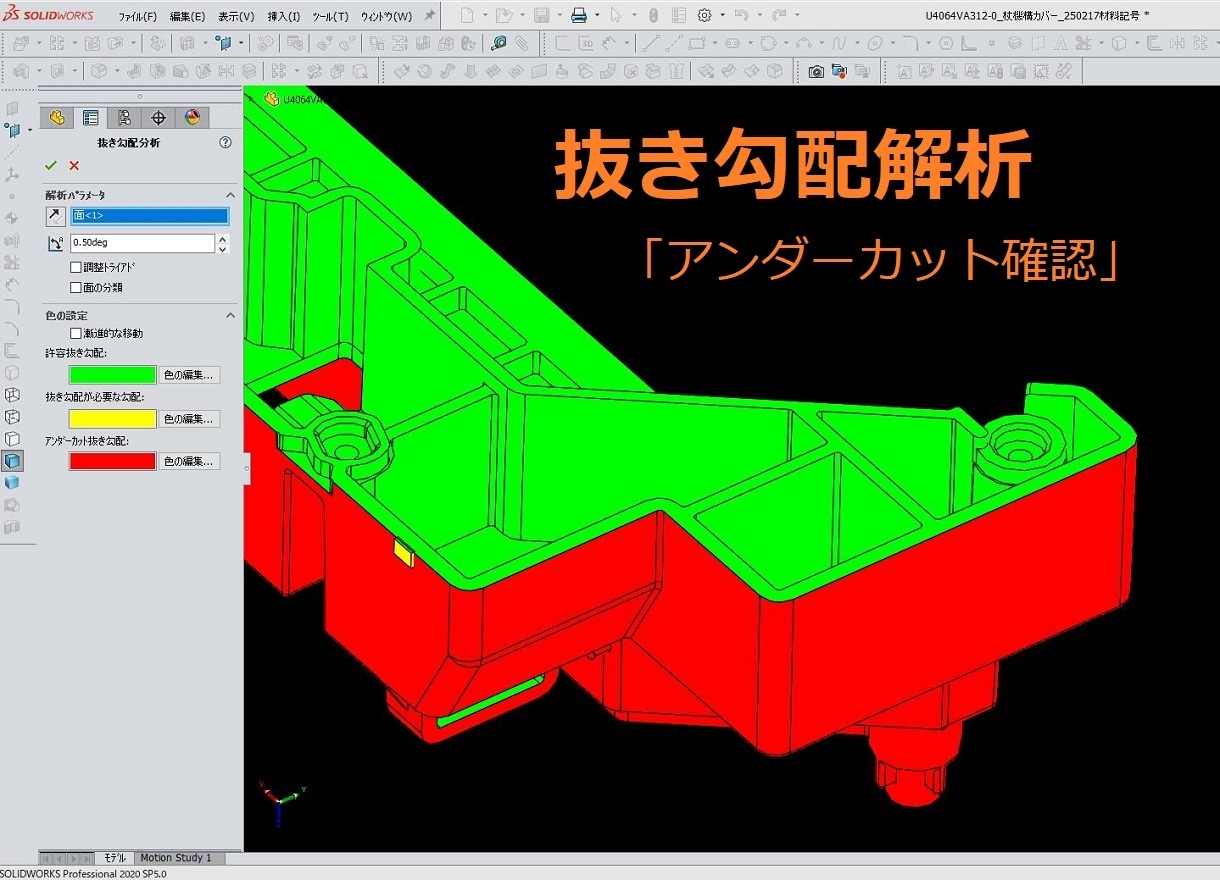The width and height of the screenshot is (1220, 880).
Task: Confirm draft analysis with green checkmark
Action: pyautogui.click(x=51, y=166)
